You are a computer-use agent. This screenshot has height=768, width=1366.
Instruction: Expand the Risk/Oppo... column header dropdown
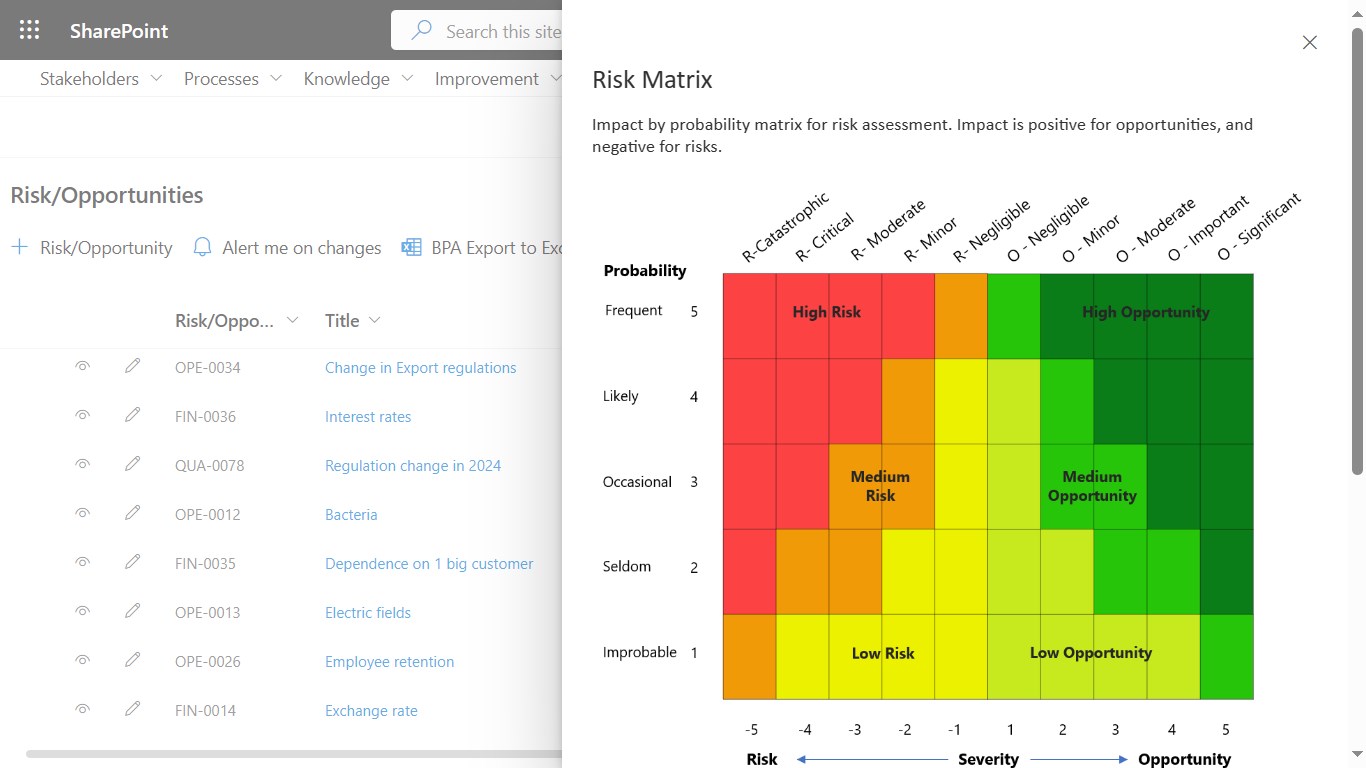coord(292,320)
